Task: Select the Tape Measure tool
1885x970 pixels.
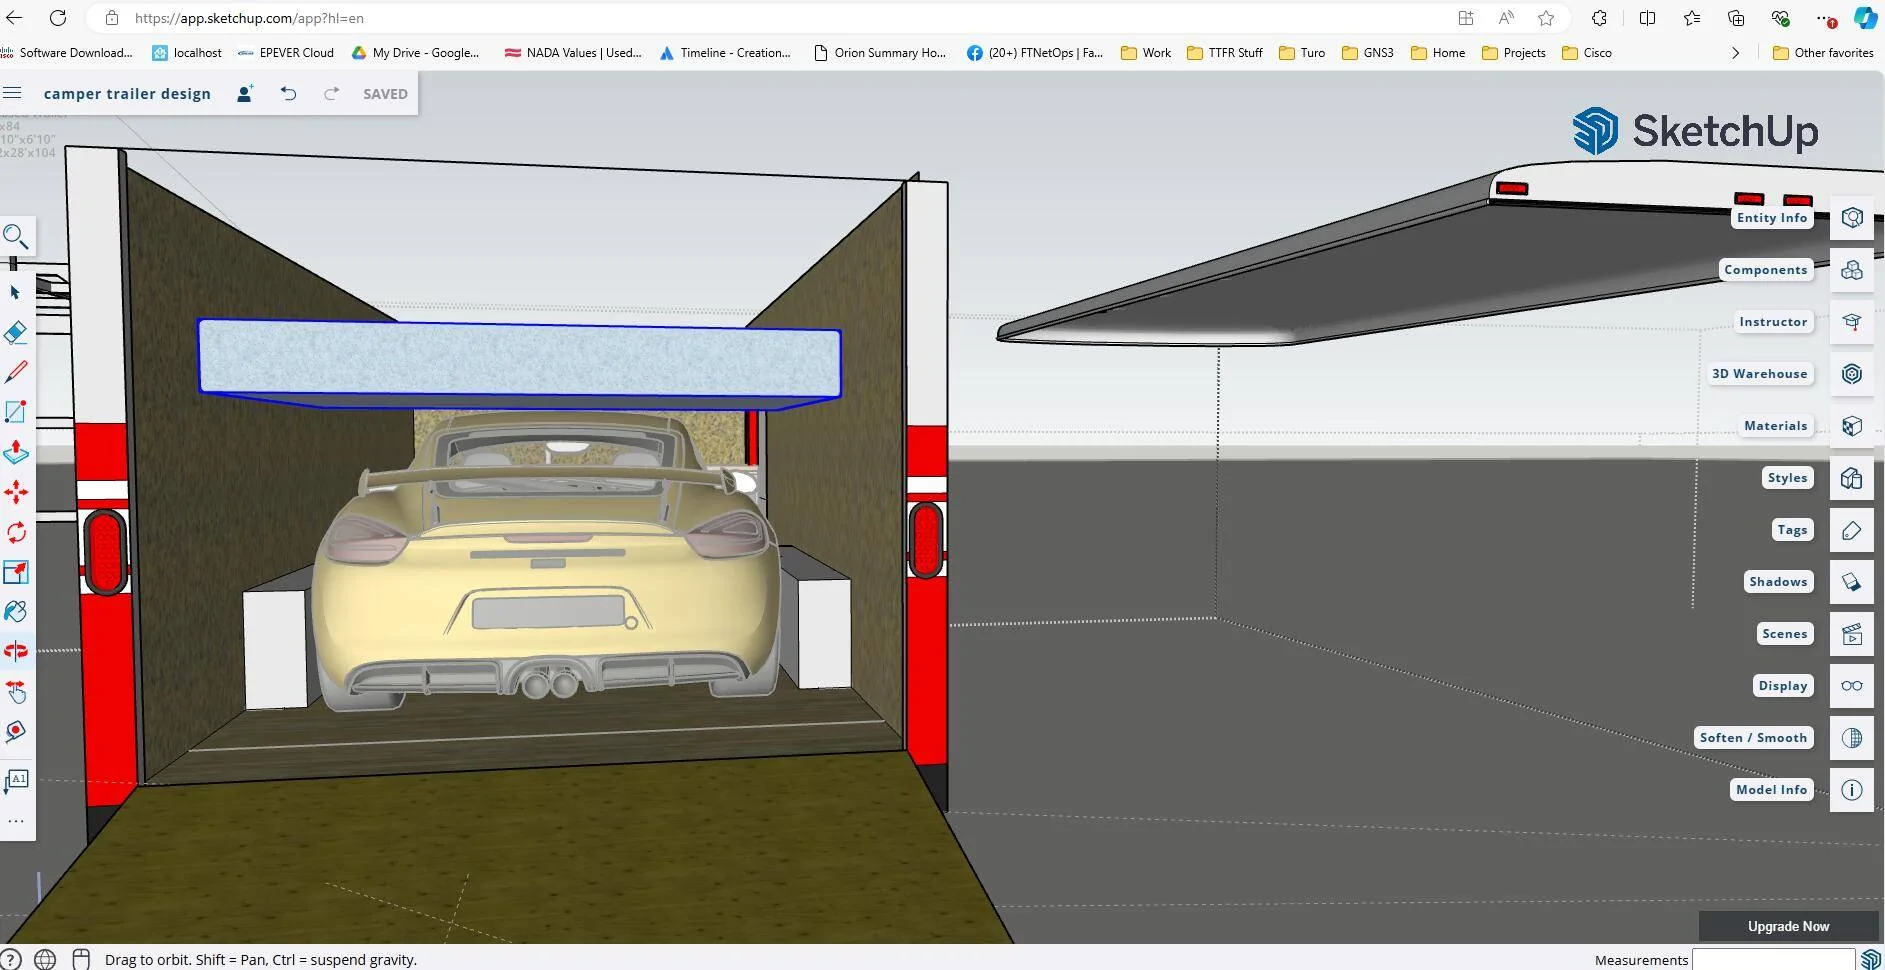Action: click(16, 732)
